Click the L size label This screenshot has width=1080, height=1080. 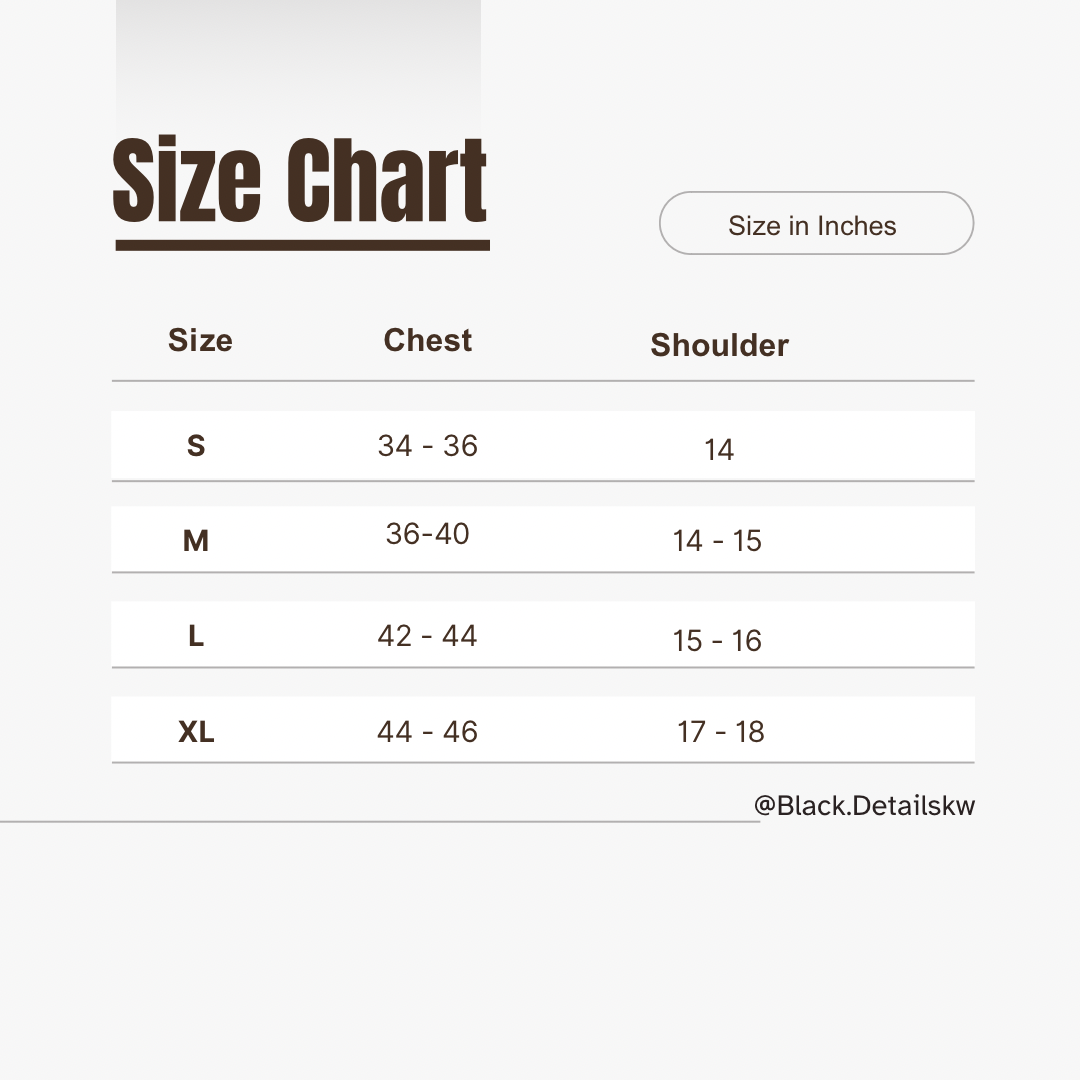pyautogui.click(x=196, y=636)
